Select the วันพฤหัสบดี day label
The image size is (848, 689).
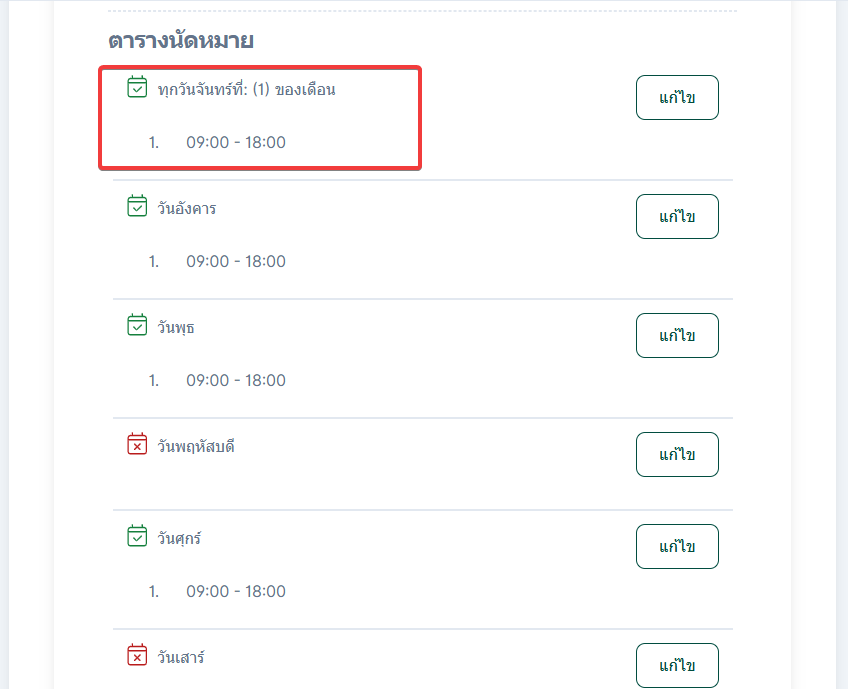click(196, 446)
